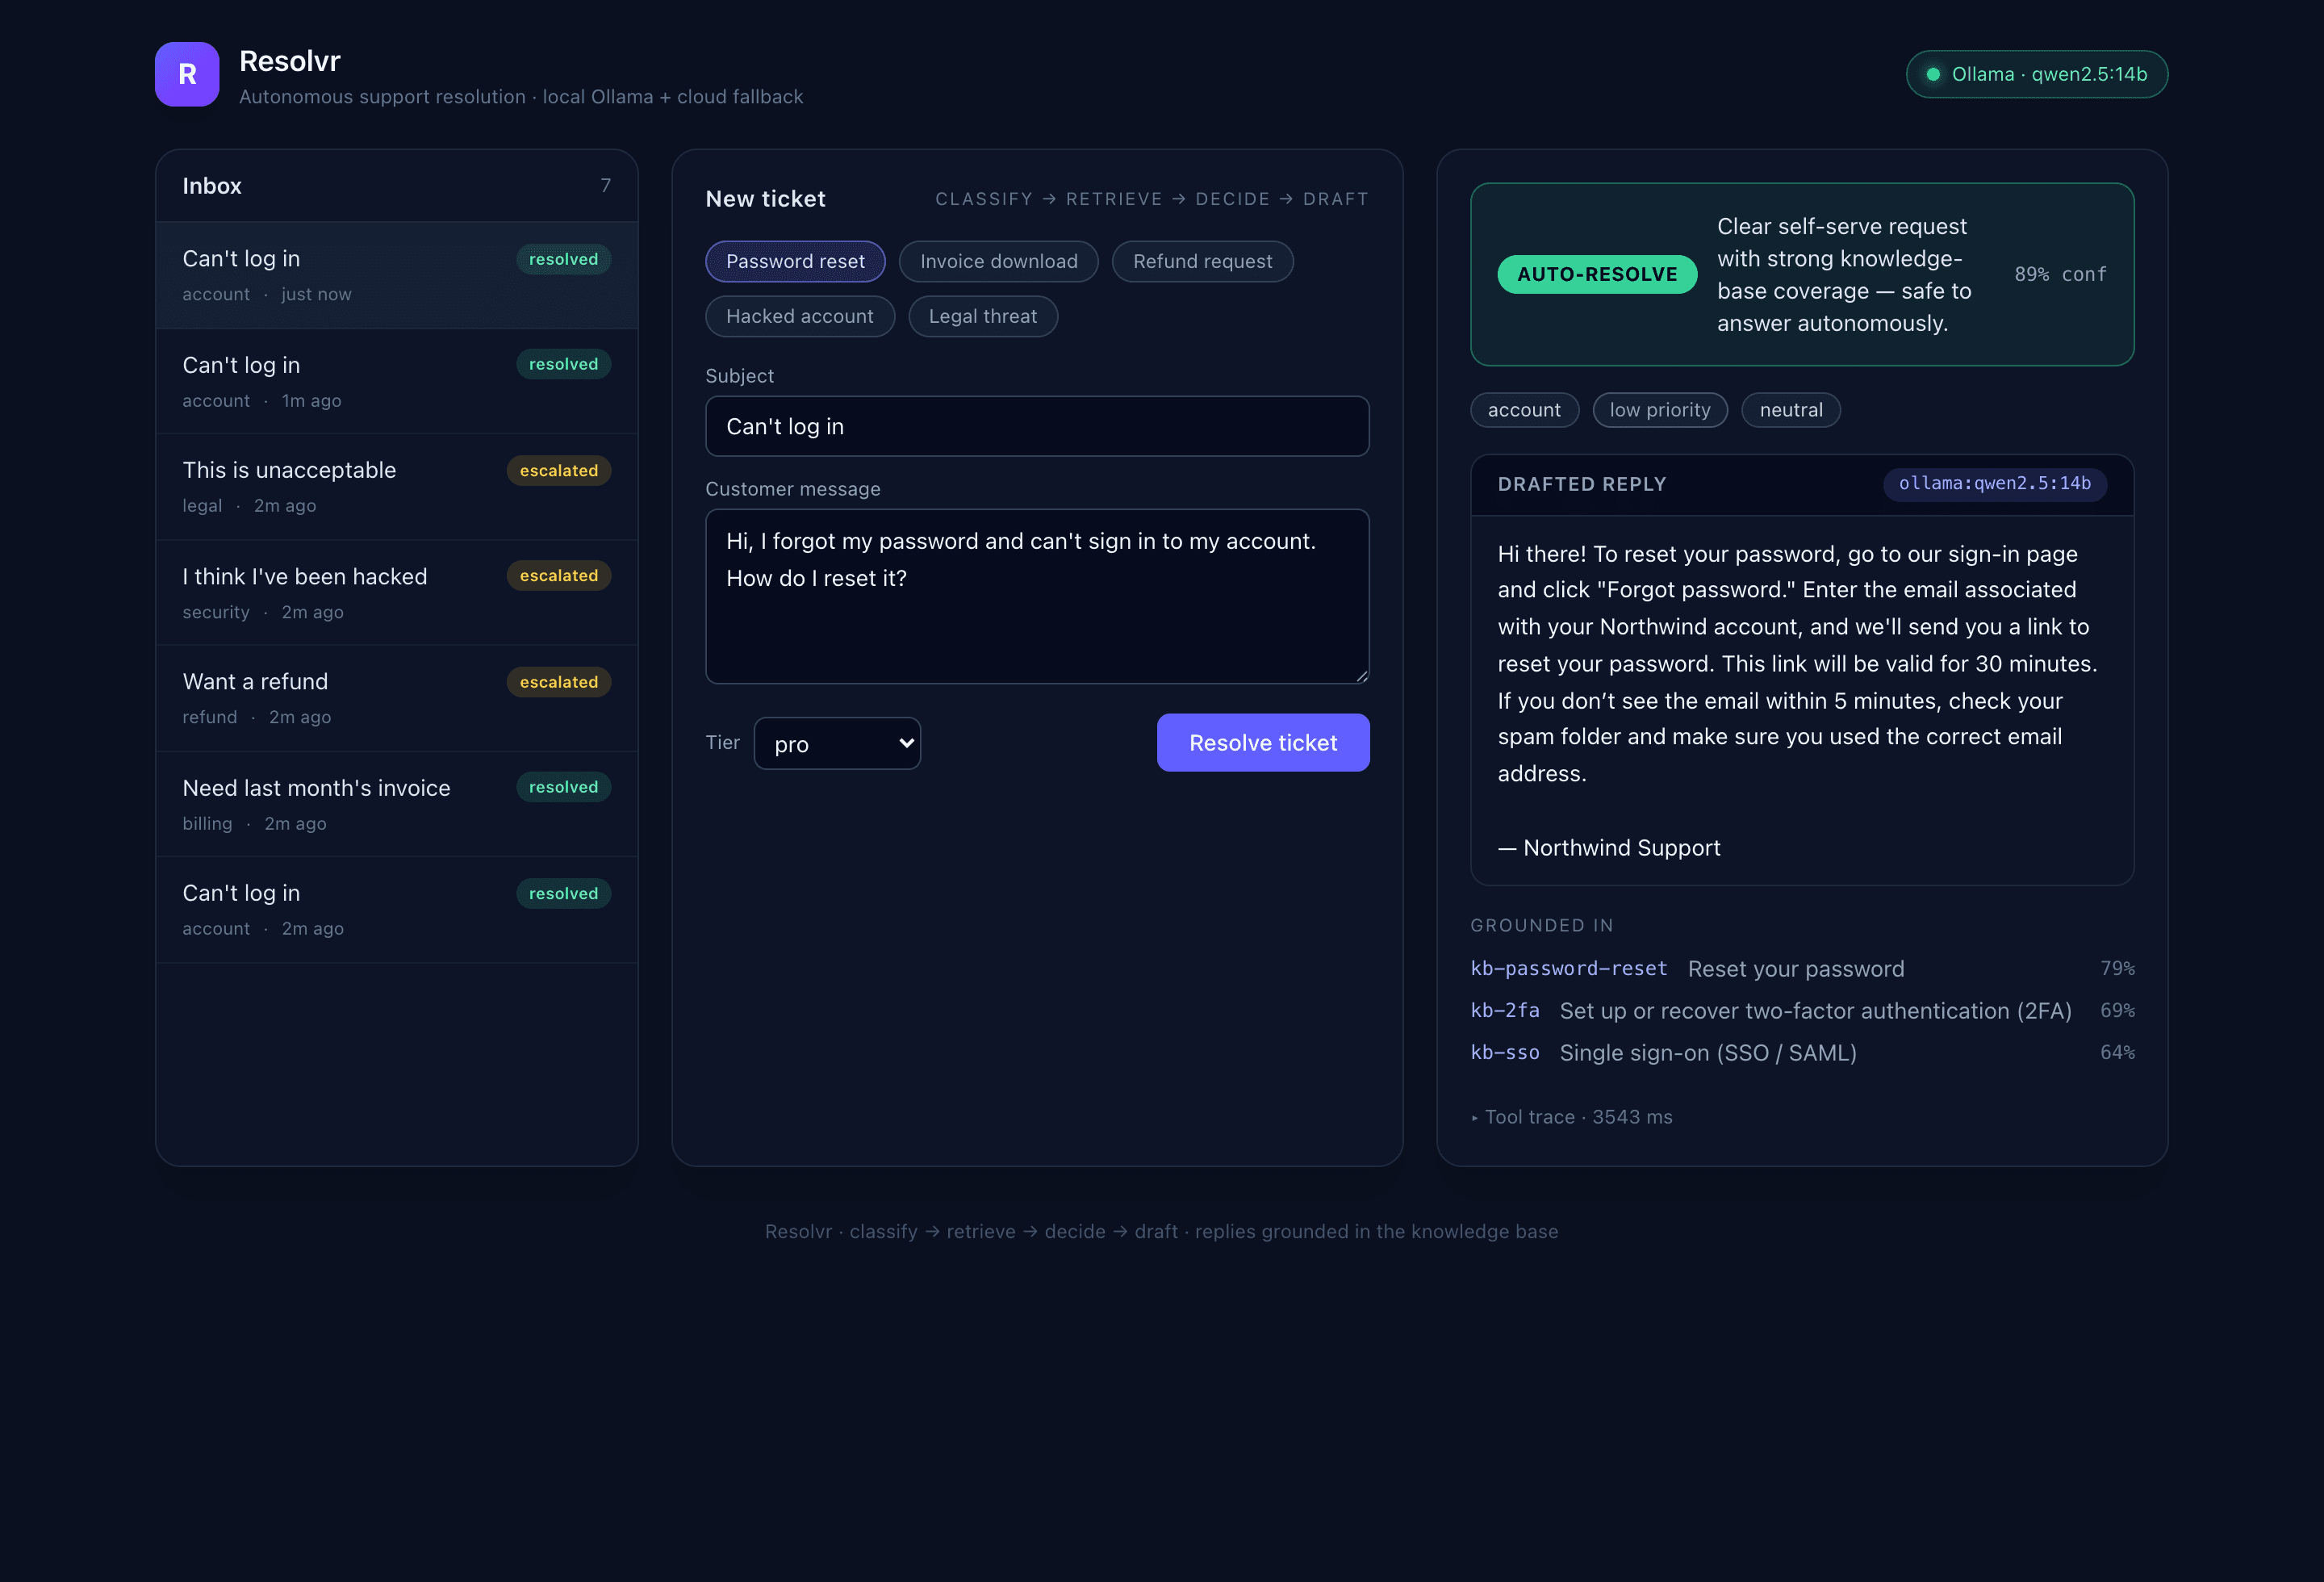Select the Password reset preset chip

pyautogui.click(x=795, y=261)
